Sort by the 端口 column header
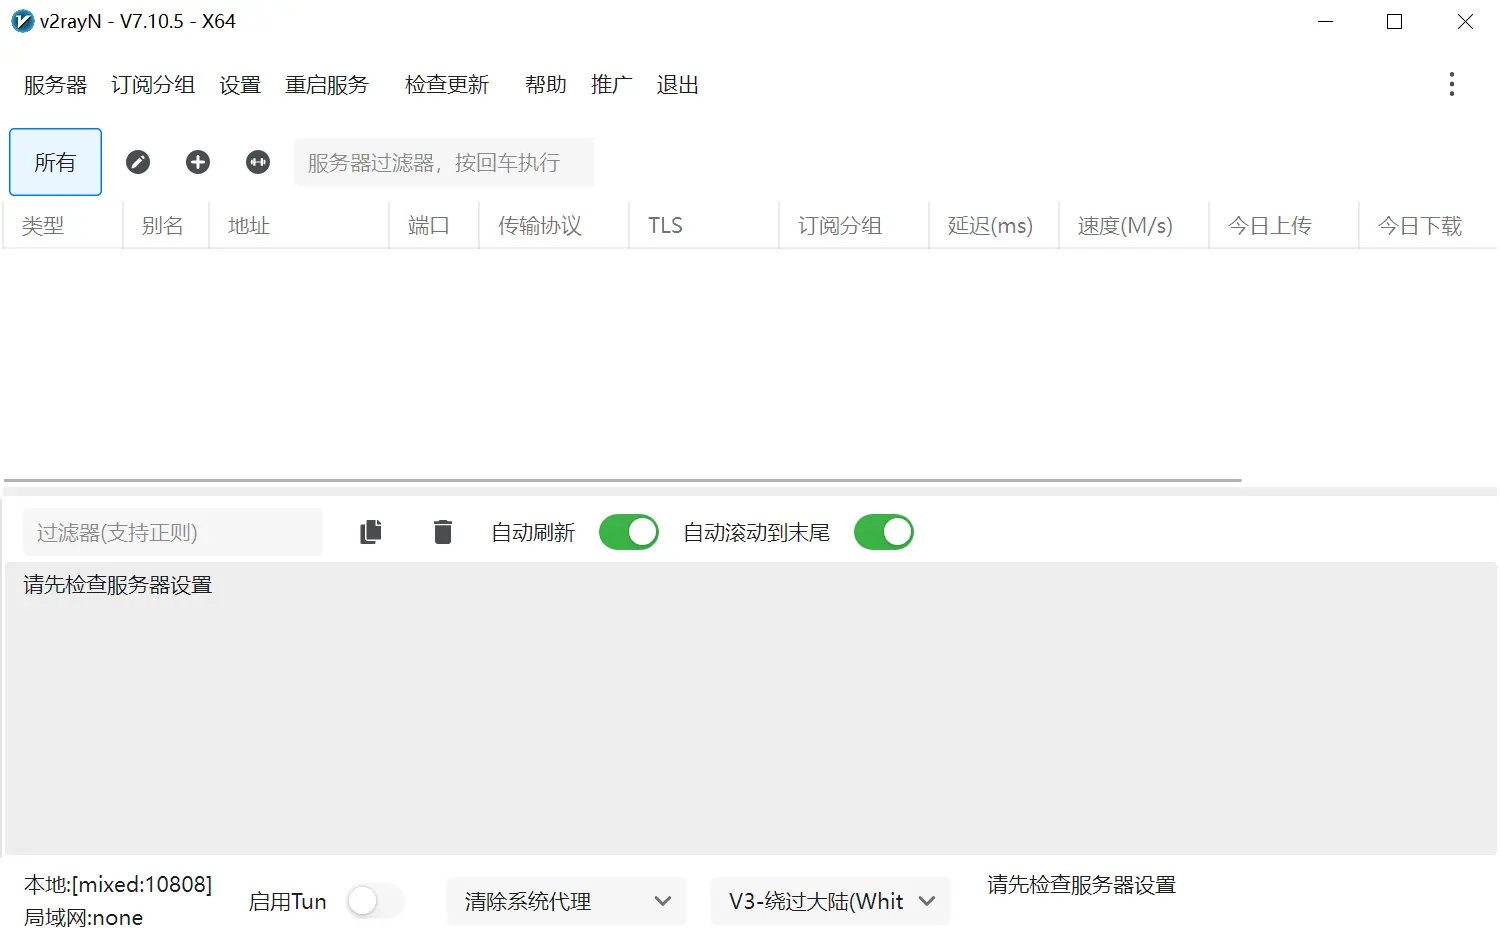Image resolution: width=1500 pixels, height=944 pixels. coord(434,226)
